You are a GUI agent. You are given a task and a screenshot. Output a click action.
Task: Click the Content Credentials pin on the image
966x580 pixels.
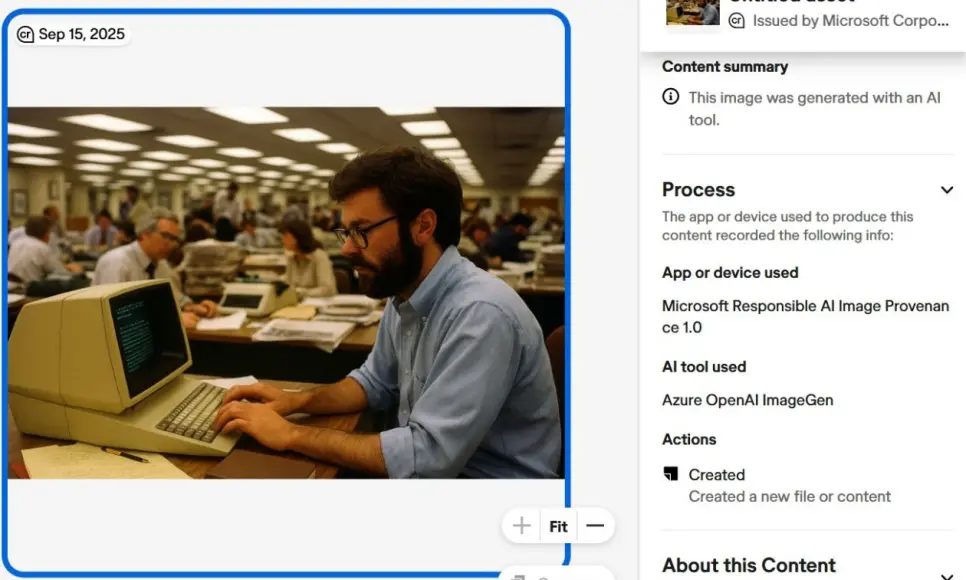(x=26, y=35)
